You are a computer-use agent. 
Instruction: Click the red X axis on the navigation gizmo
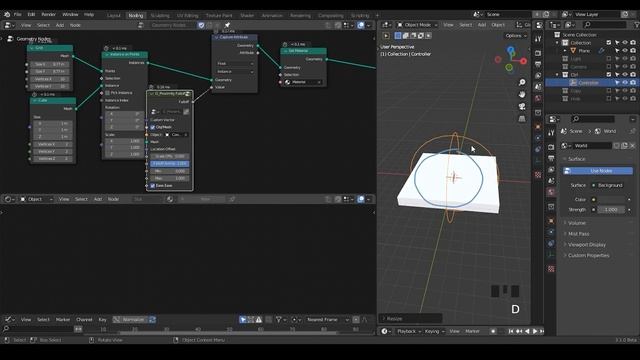coord(523,61)
